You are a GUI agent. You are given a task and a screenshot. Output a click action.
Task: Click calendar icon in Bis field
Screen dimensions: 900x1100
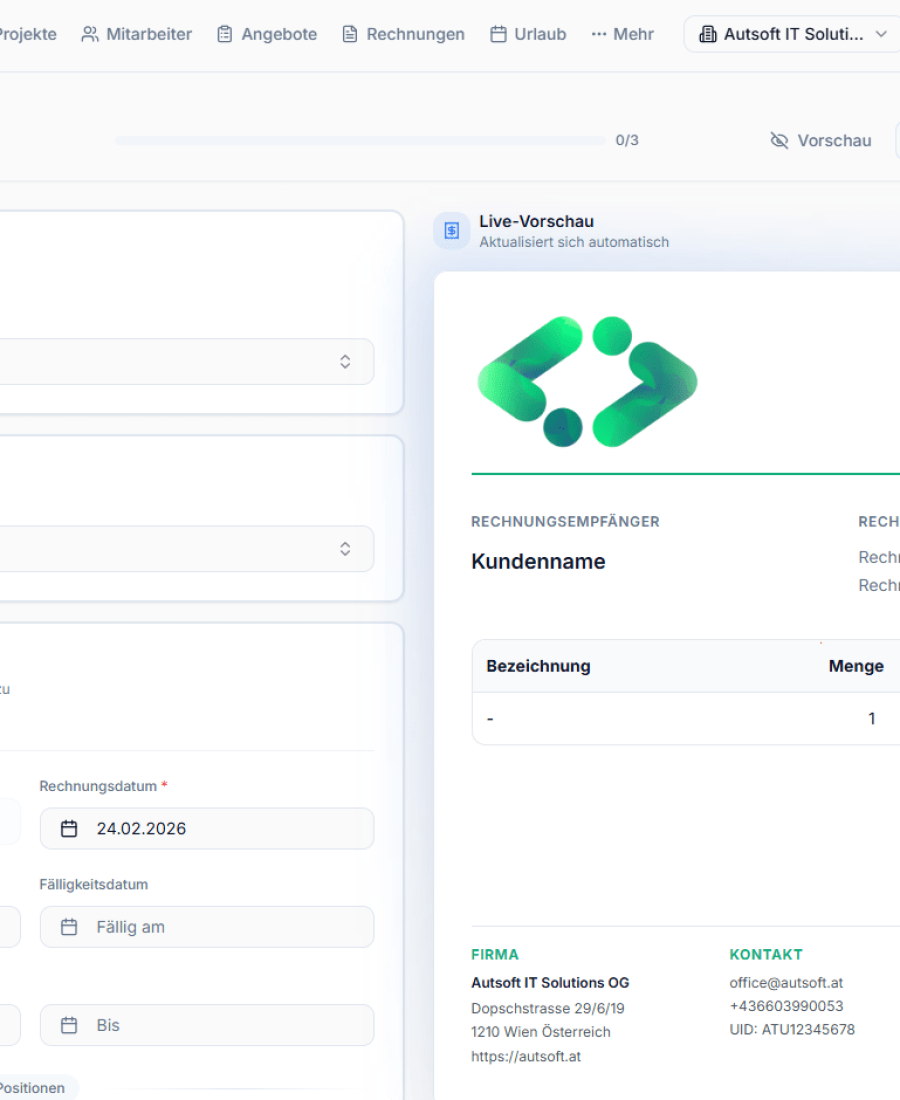click(69, 1025)
